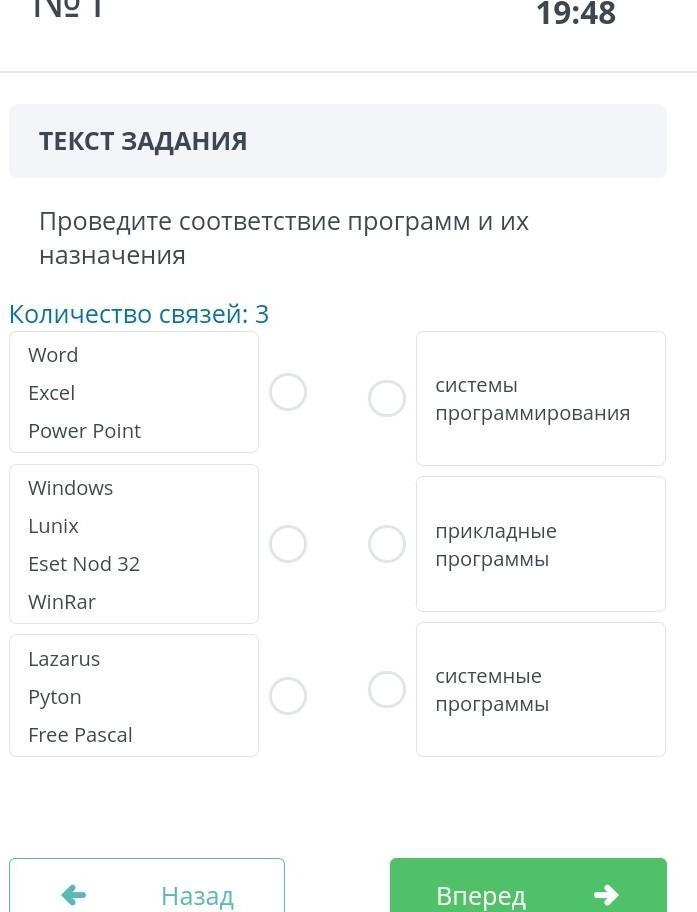Click the Lazarus Pyton Free Pascal box
697x912 pixels.
coord(134,696)
